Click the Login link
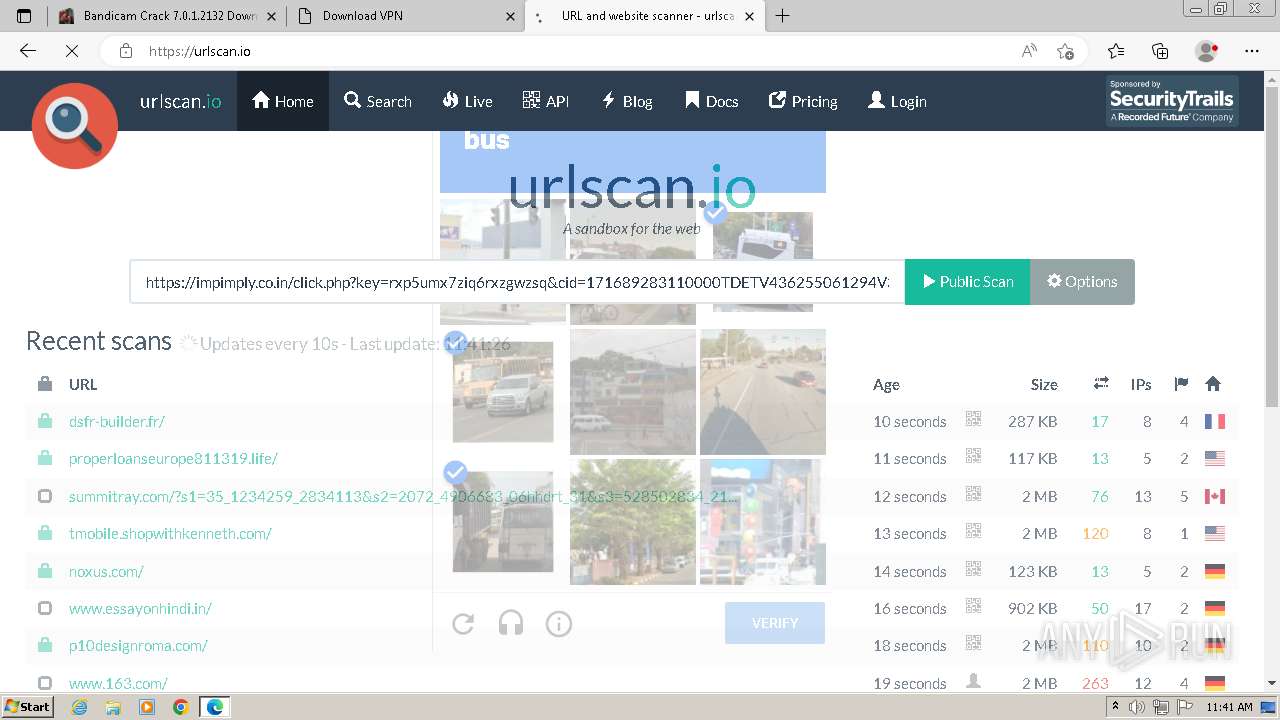The width and height of the screenshot is (1280, 720). click(x=897, y=101)
